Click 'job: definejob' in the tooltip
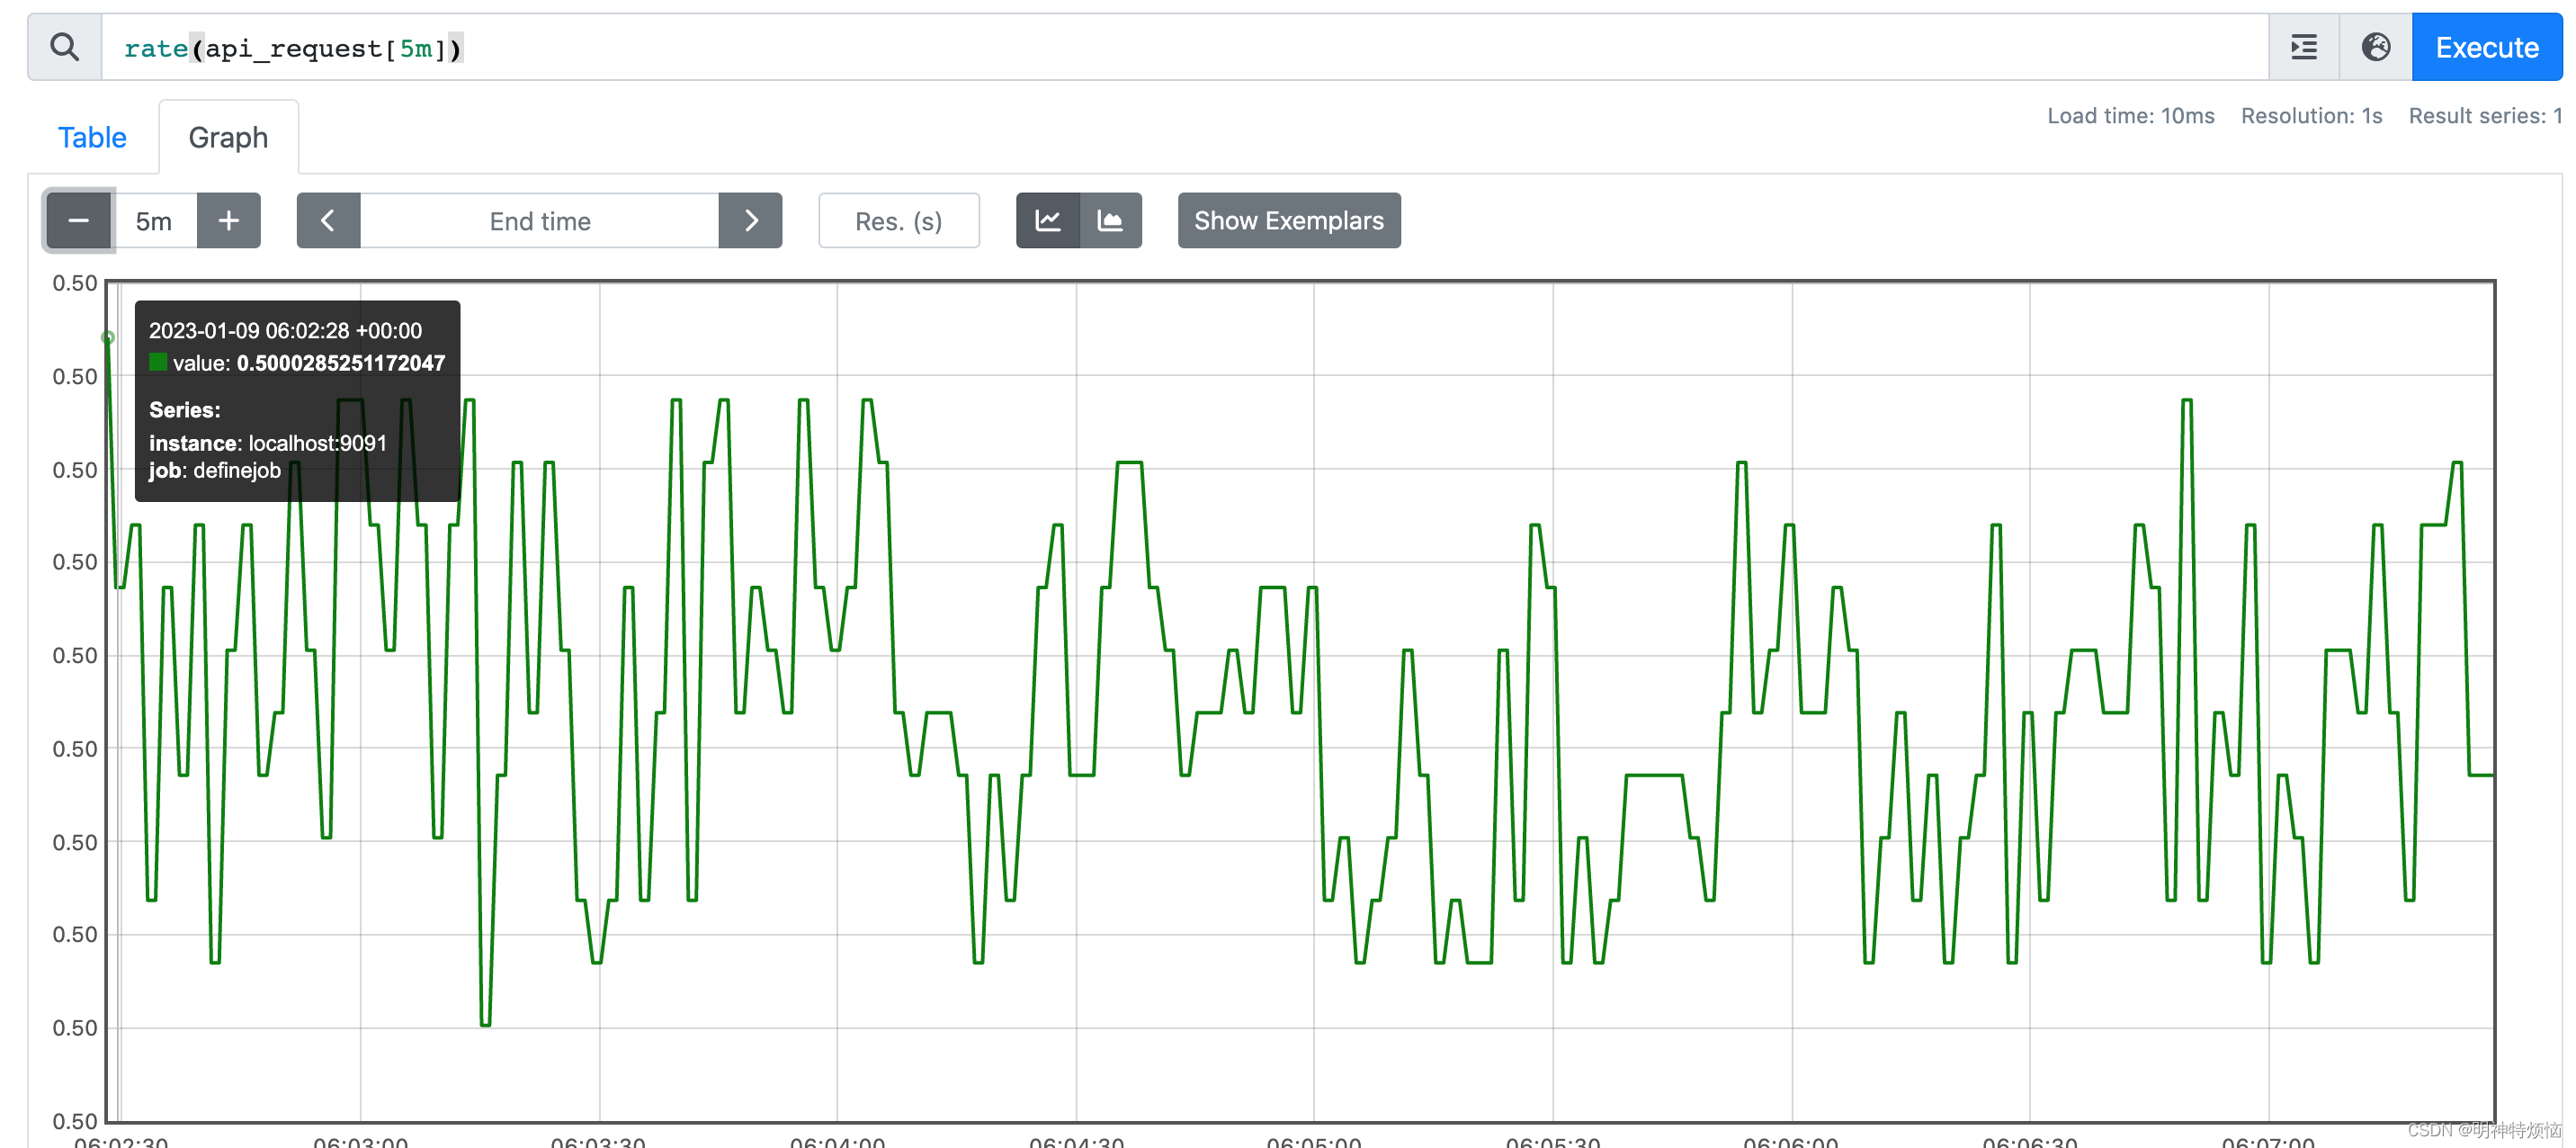This screenshot has height=1148, width=2576. [x=215, y=470]
